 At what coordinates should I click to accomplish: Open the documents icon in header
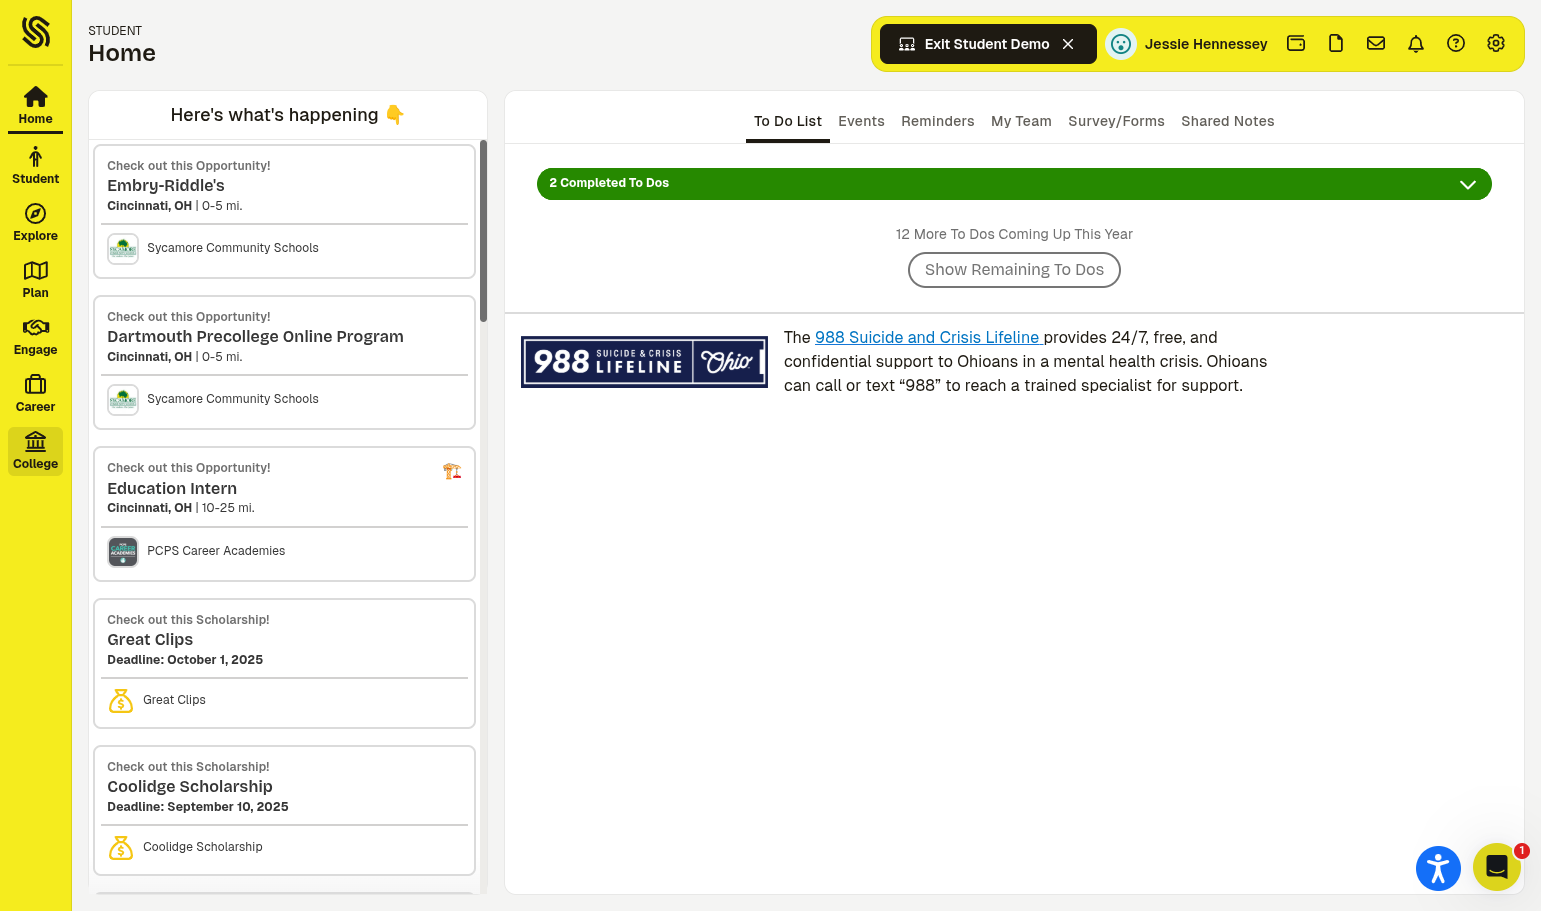click(x=1336, y=43)
